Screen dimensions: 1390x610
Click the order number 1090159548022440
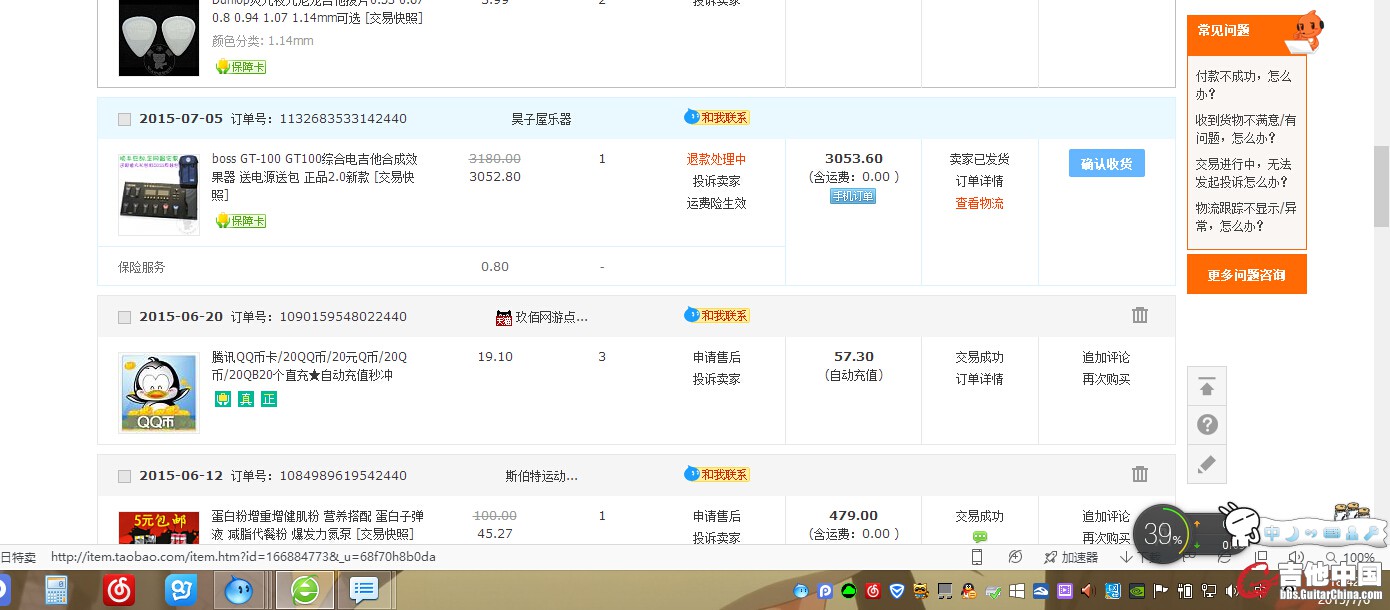tap(343, 317)
